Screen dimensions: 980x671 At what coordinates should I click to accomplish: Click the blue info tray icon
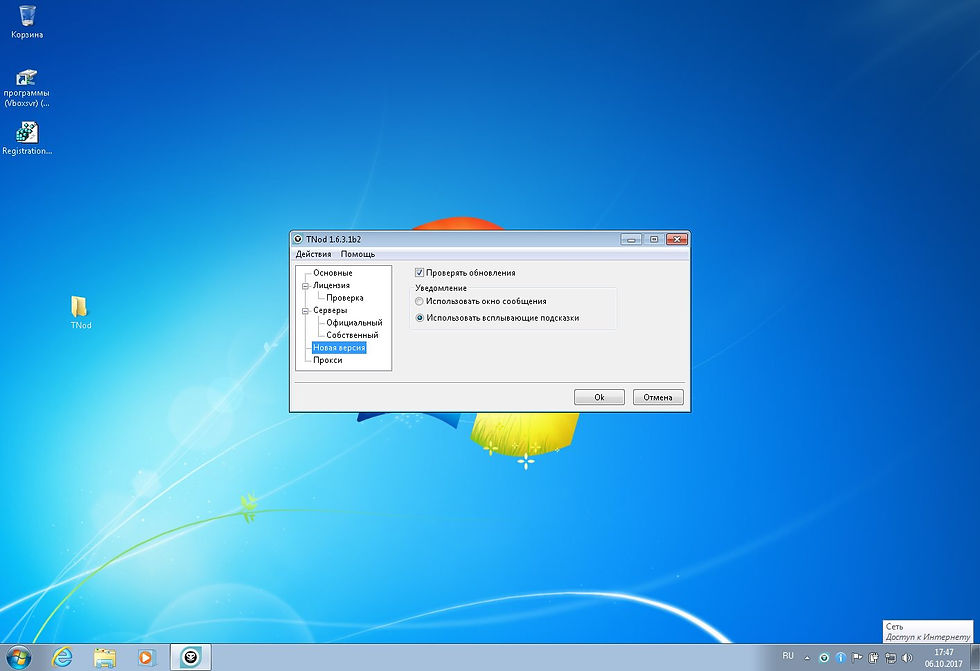tap(841, 658)
